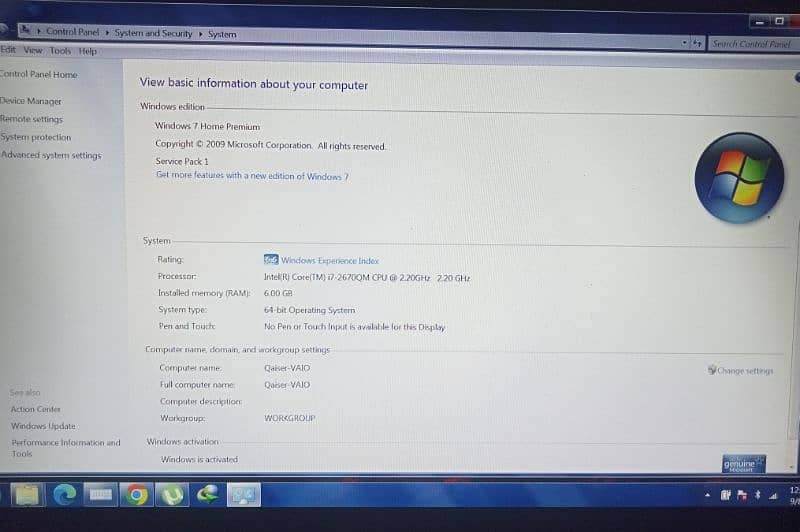The width and height of the screenshot is (800, 532).
Task: Open the keyboard app taskbar icon
Action: (101, 495)
